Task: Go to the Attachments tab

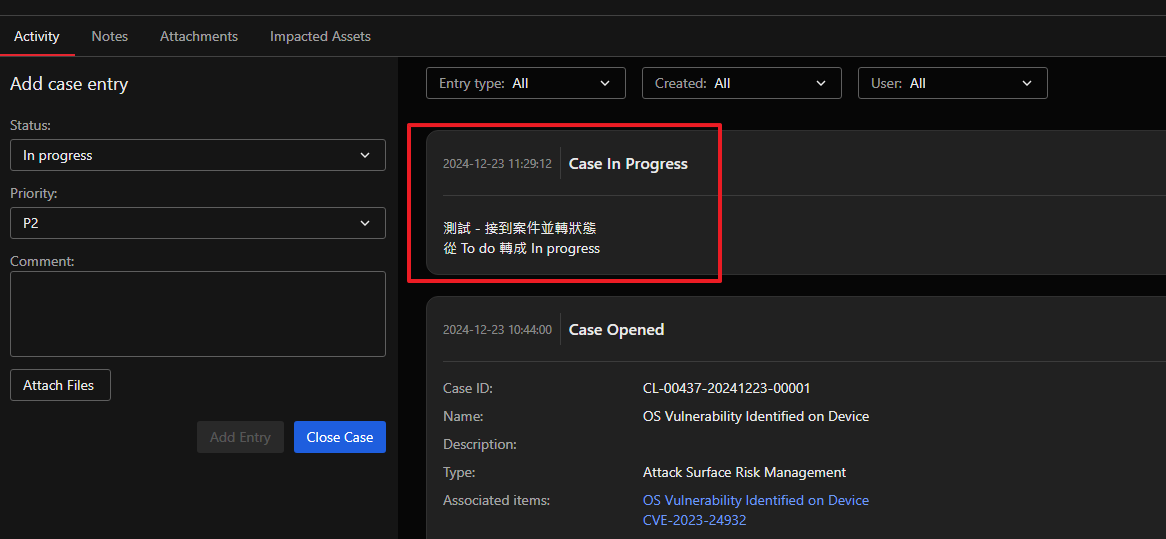Action: click(199, 36)
